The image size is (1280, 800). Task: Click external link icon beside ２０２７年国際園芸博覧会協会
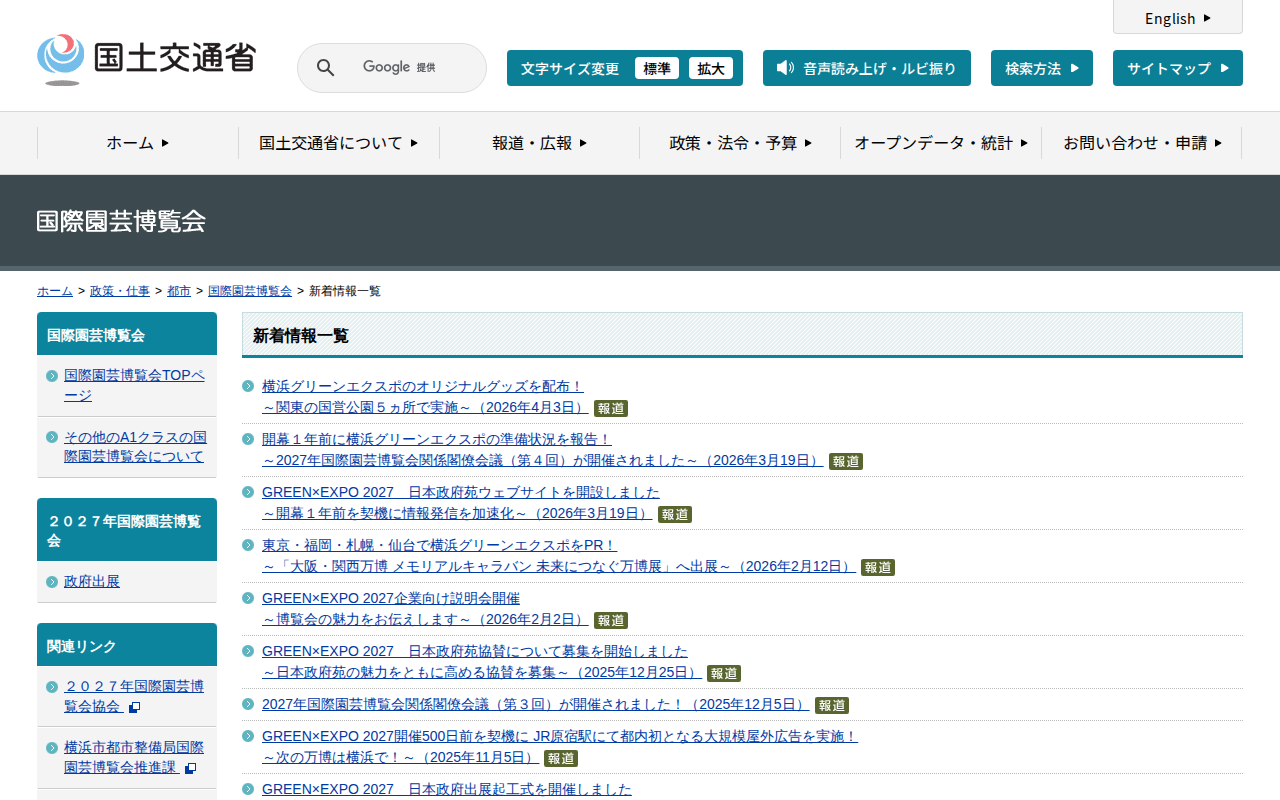coord(134,707)
